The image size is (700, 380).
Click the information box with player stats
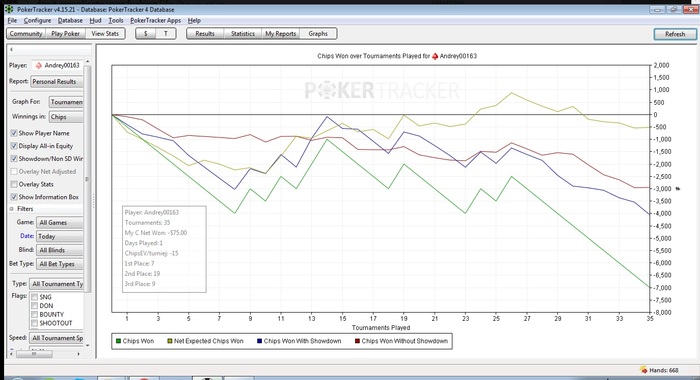(164, 249)
